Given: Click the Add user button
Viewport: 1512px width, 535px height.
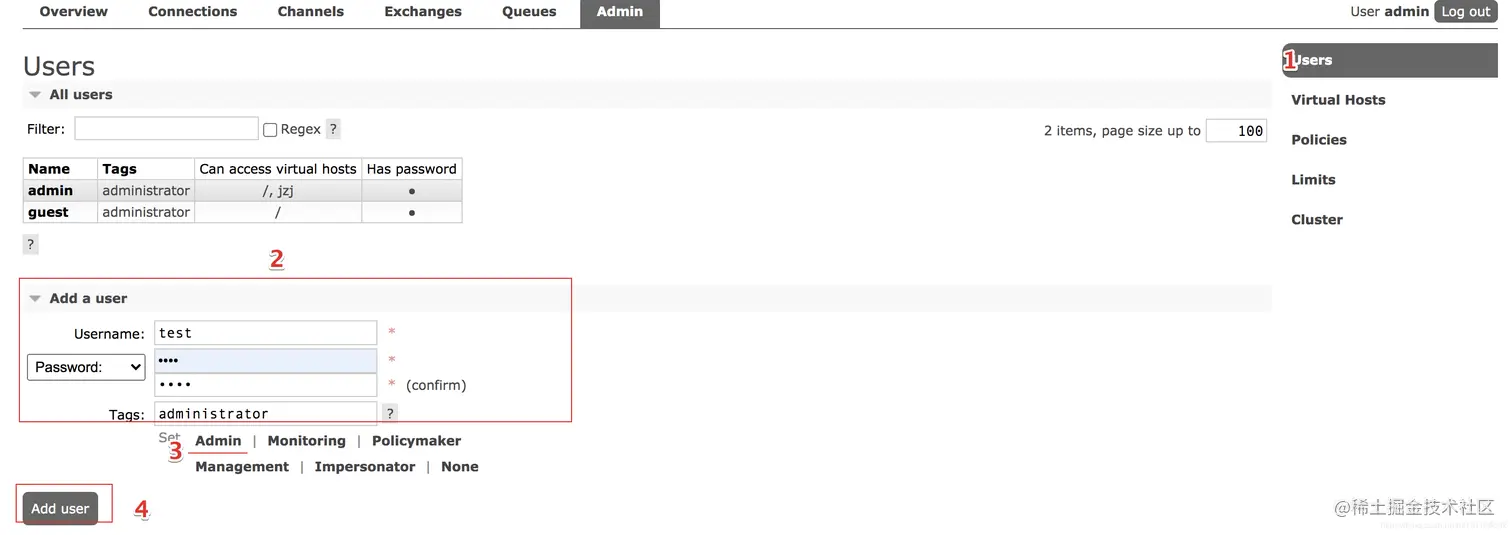Looking at the screenshot, I should tap(60, 508).
